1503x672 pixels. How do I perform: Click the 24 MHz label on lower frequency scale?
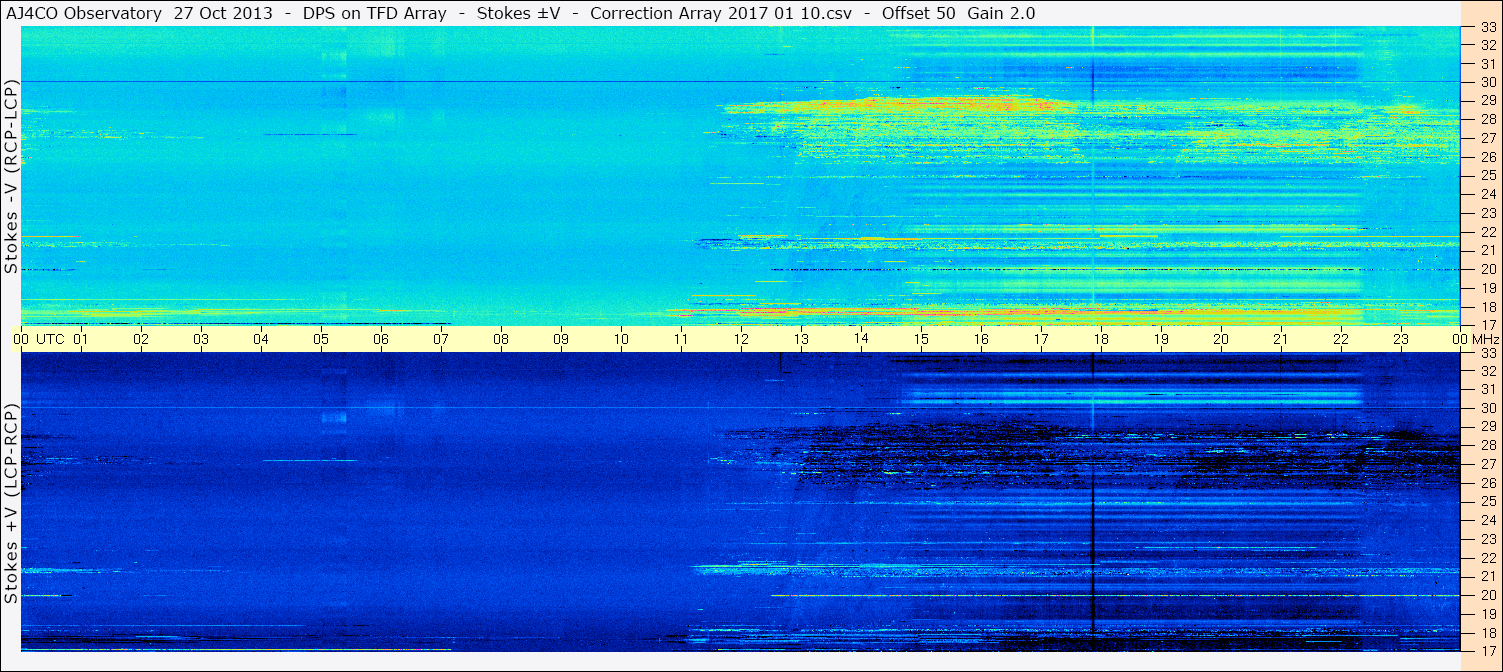(1487, 520)
